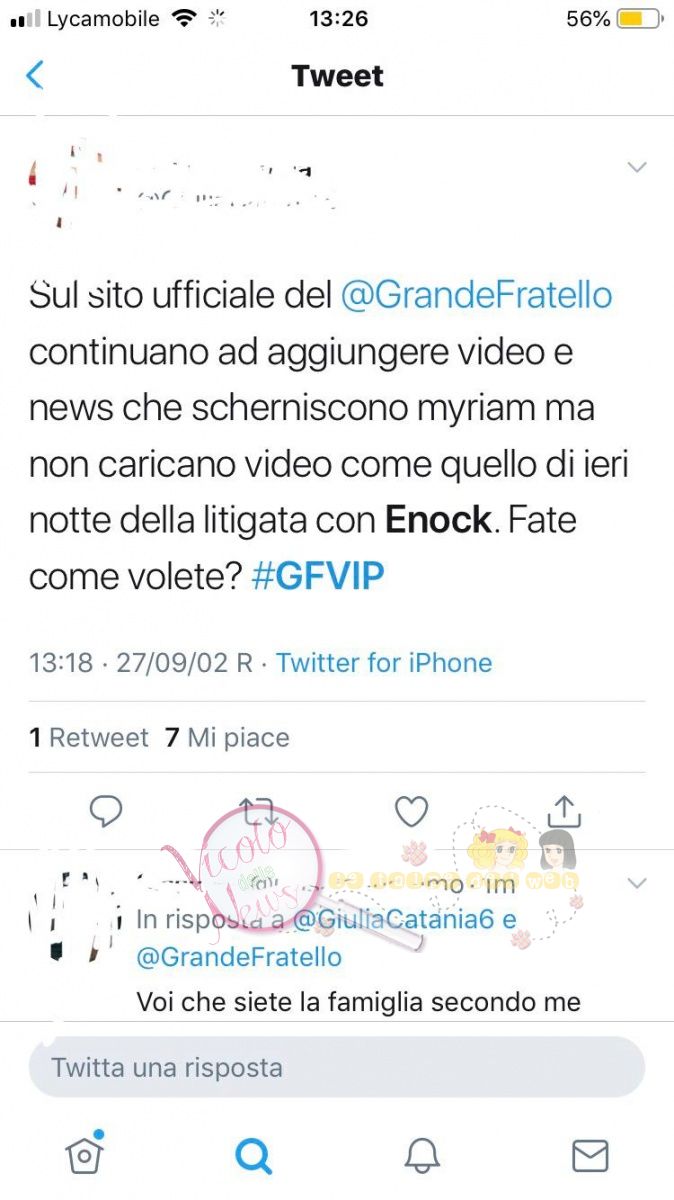Tap the retweet arrows icon
The height and width of the screenshot is (1200, 674).
[258, 812]
